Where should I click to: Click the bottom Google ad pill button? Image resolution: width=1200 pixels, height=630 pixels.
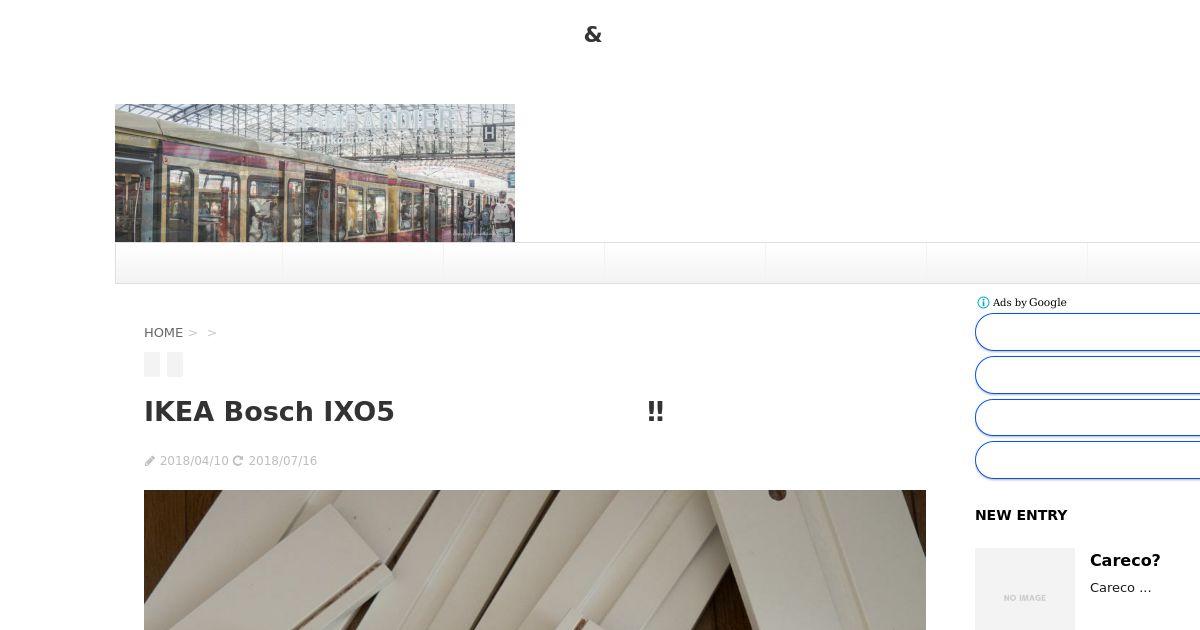point(1088,460)
